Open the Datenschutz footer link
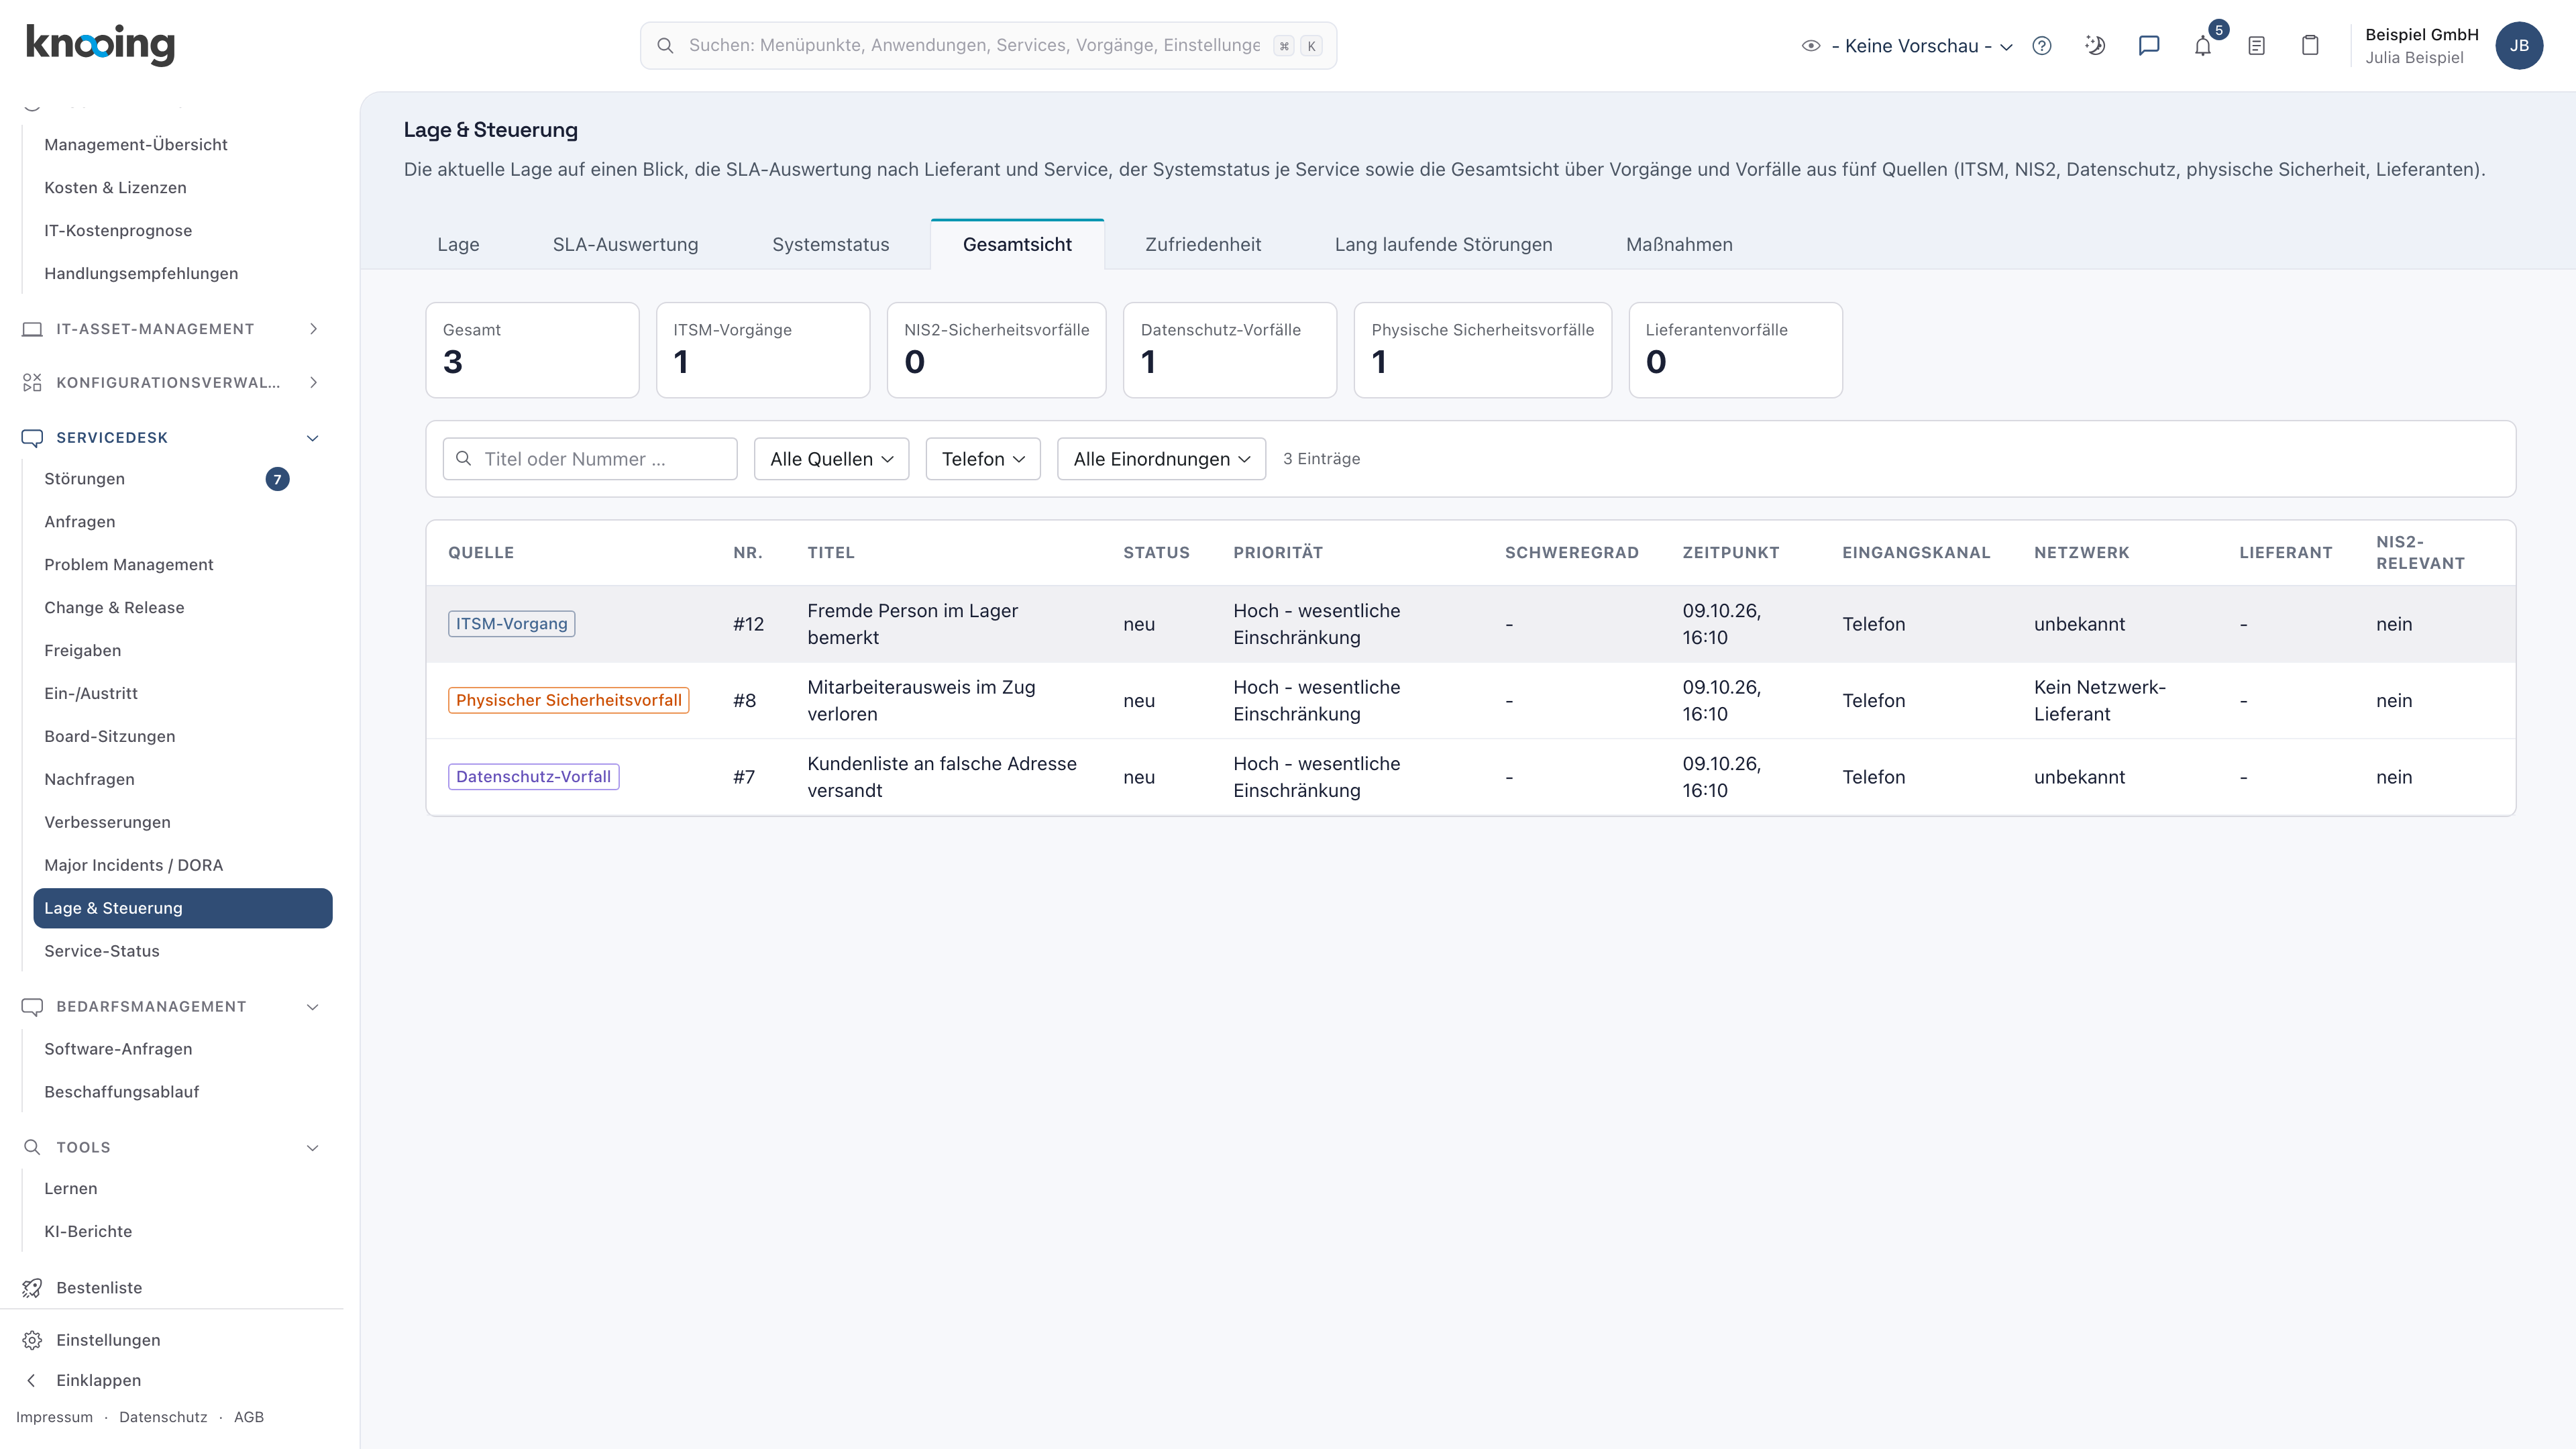Image resolution: width=2576 pixels, height=1449 pixels. point(163,1417)
